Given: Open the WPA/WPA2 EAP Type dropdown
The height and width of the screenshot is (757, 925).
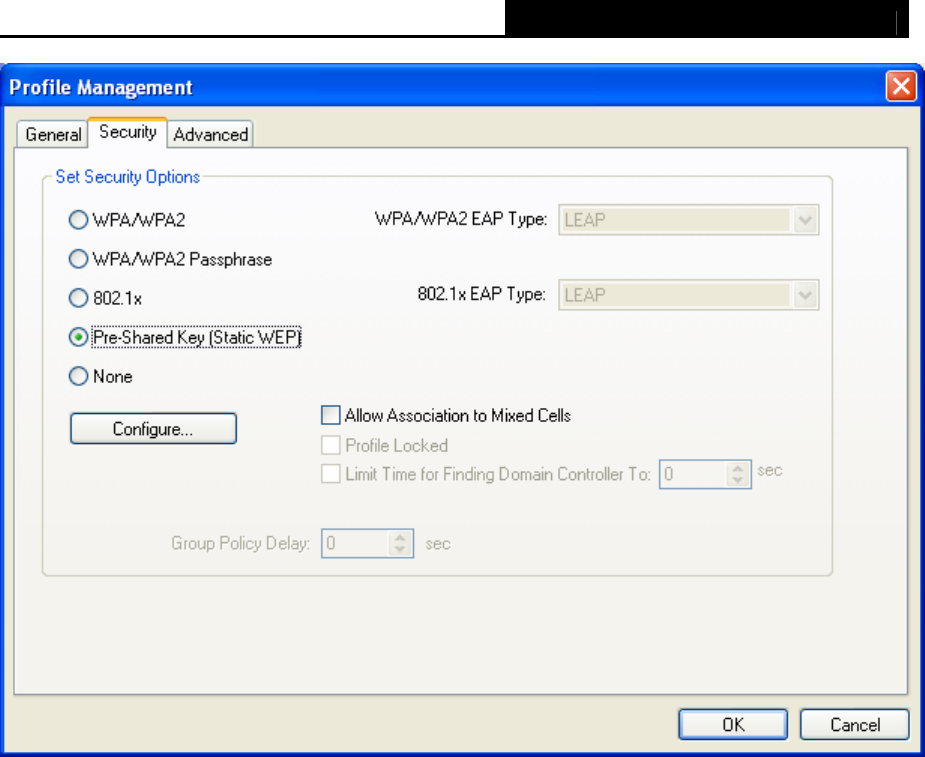Looking at the screenshot, I should point(688,220).
